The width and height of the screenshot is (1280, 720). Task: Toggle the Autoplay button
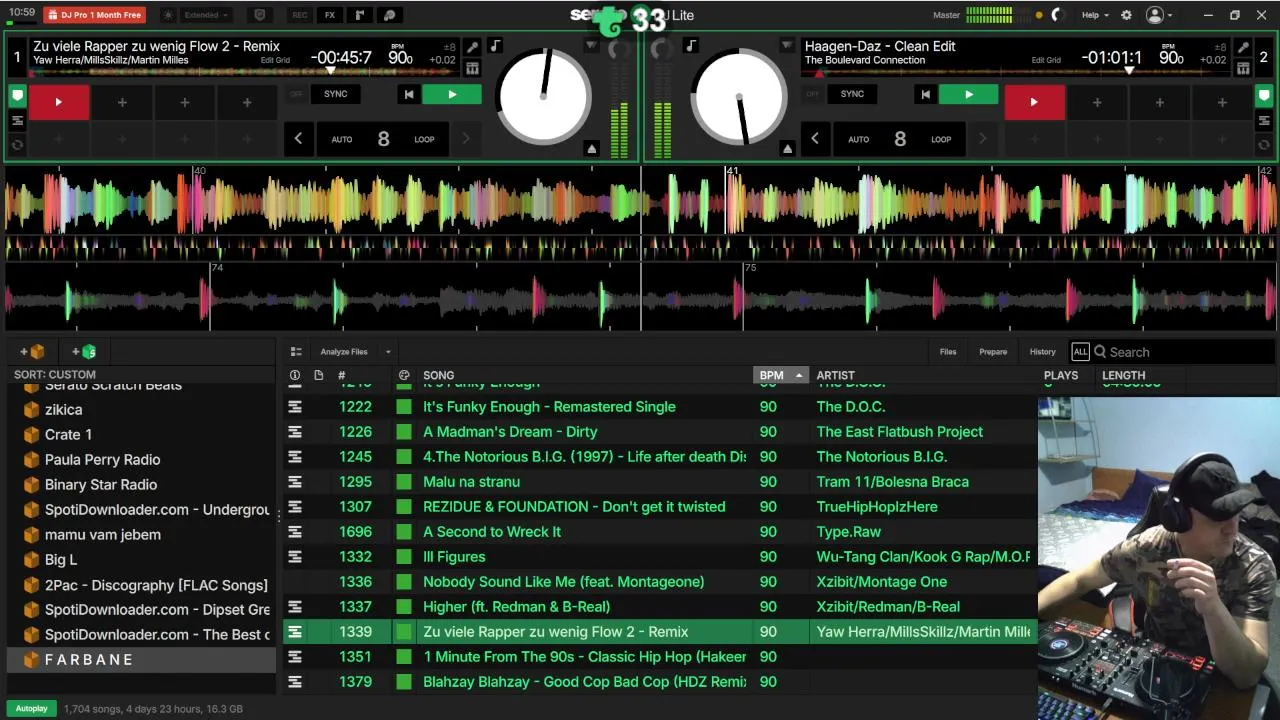(x=32, y=709)
